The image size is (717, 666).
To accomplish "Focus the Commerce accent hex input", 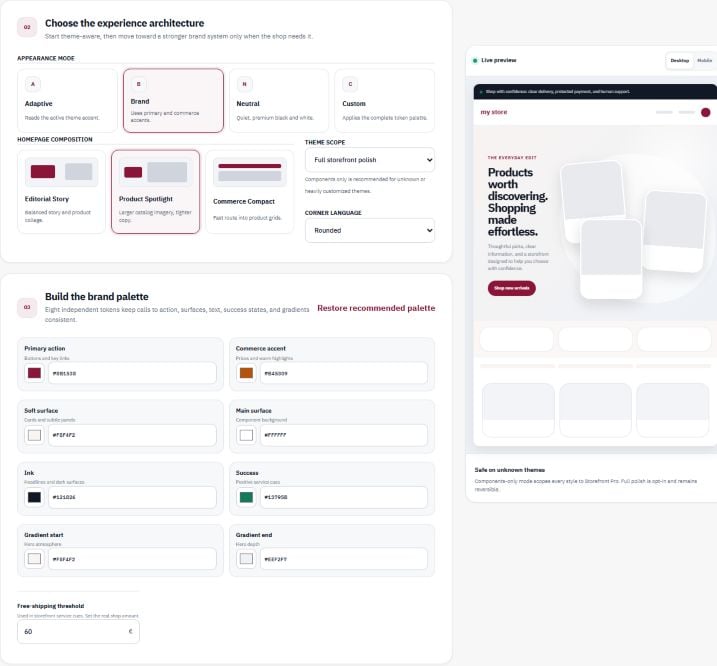I will [x=344, y=373].
